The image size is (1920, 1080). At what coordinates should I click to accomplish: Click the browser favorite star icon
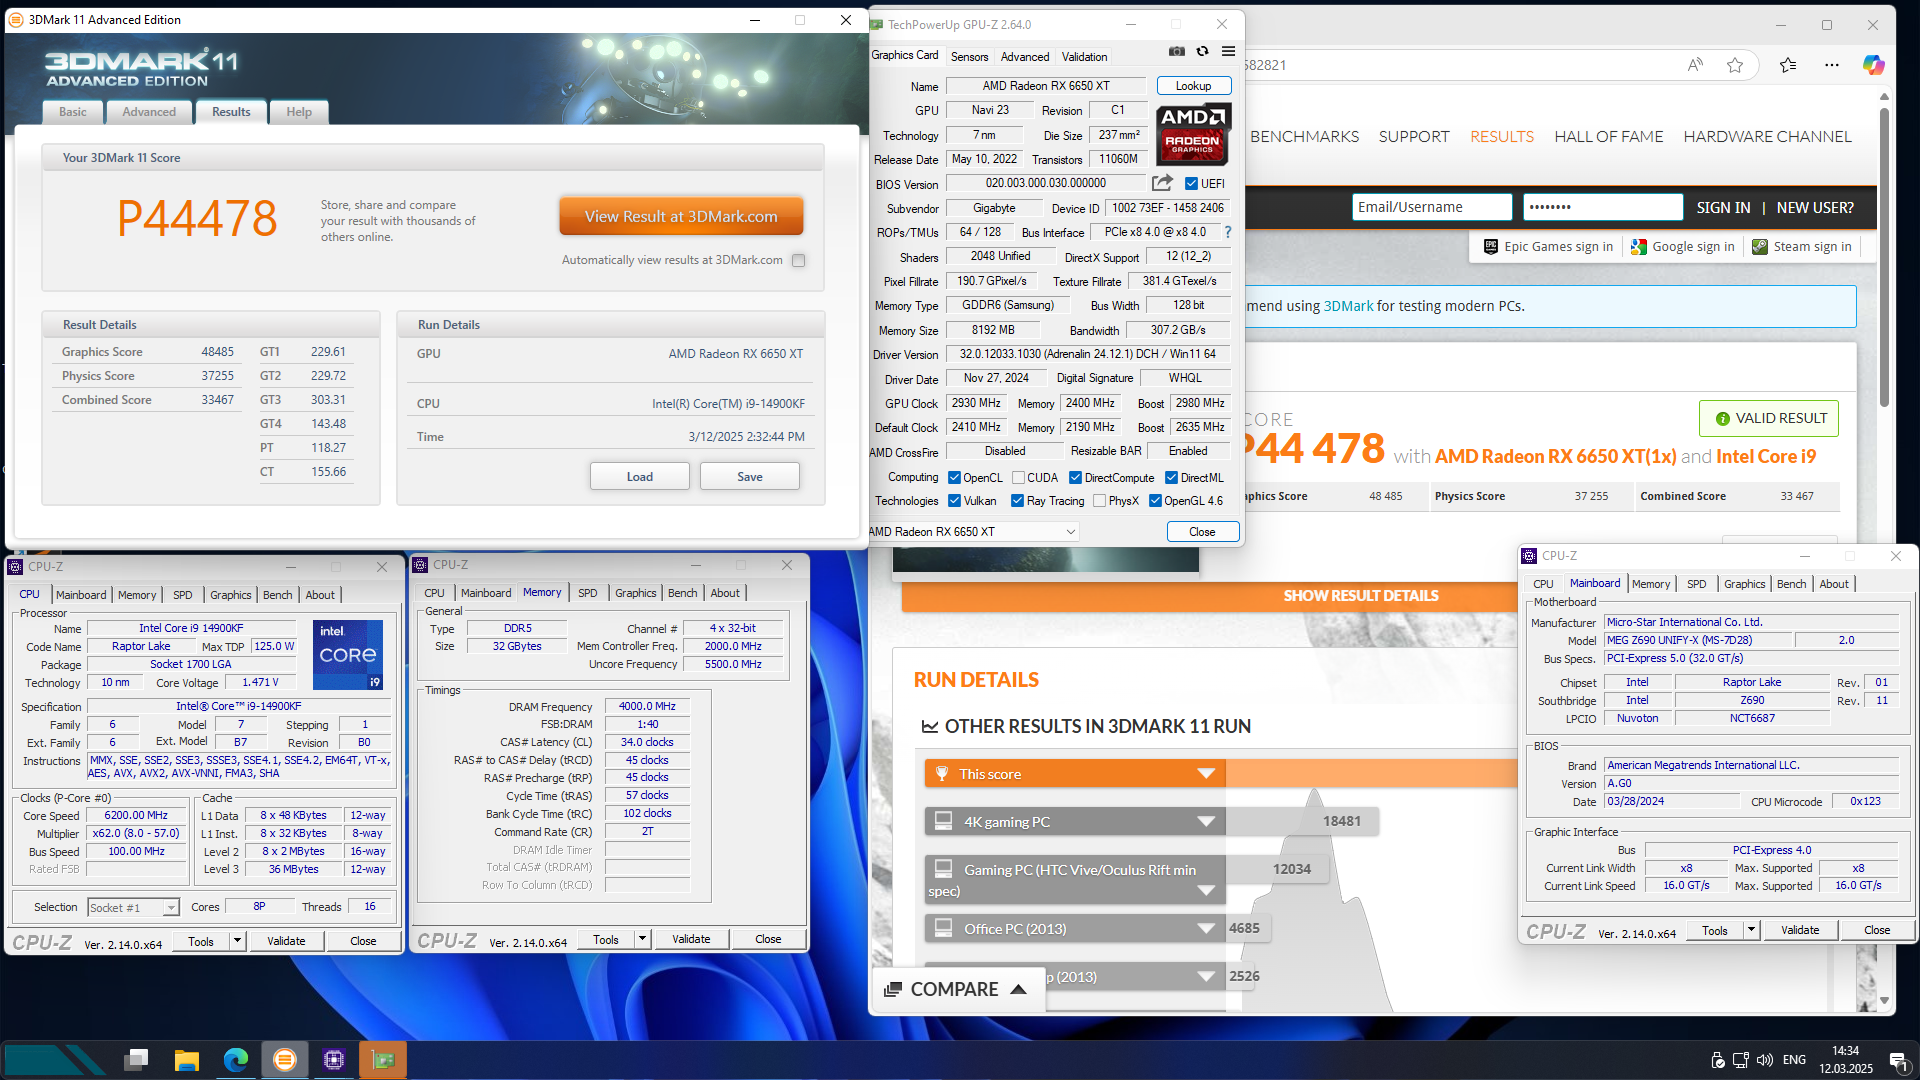tap(1735, 65)
